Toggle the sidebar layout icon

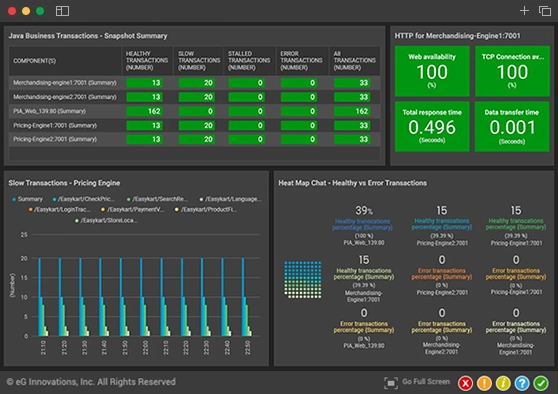[x=62, y=11]
